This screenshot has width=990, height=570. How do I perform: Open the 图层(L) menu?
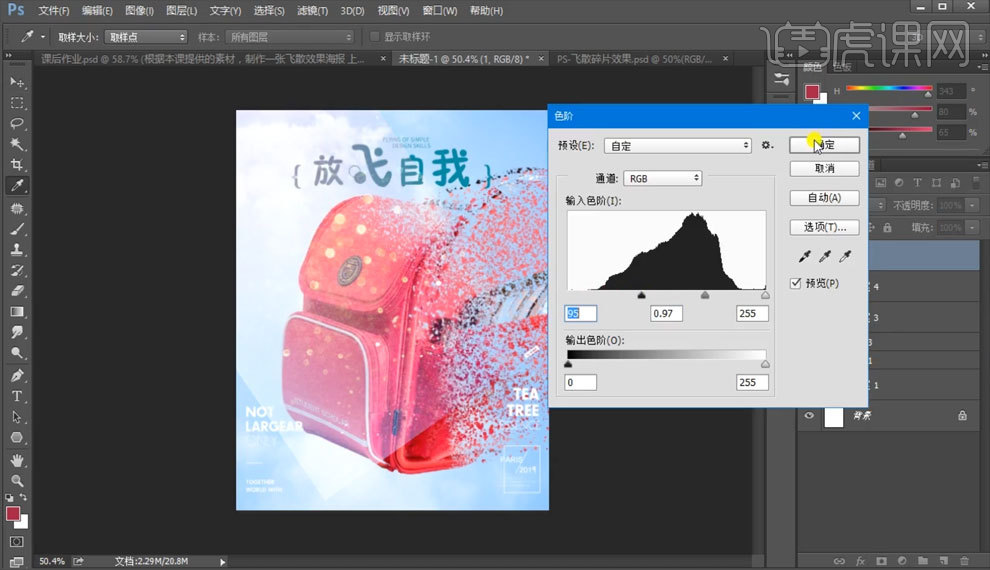click(182, 11)
